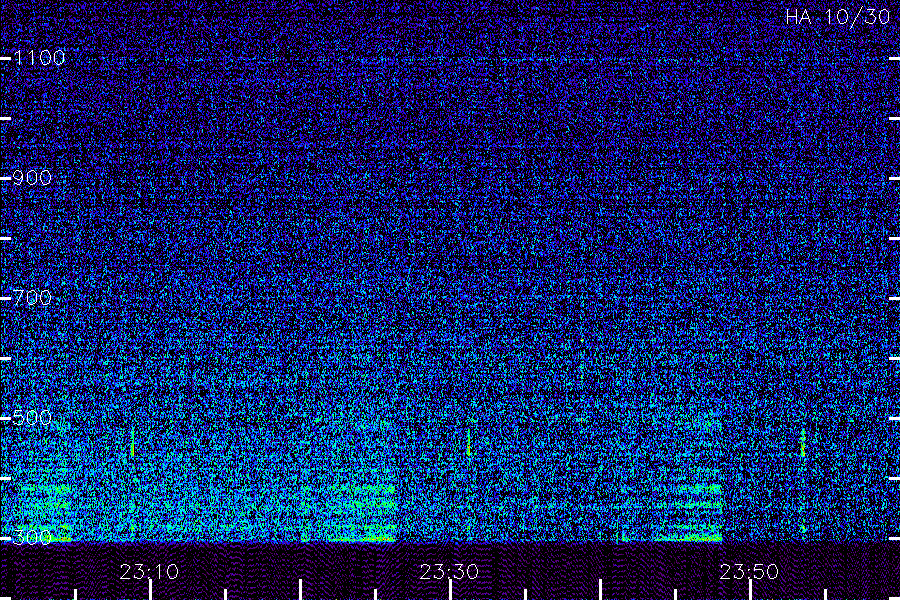This screenshot has height=600, width=900.
Task: Click the tall tick mark below 23:30
Action: (x=451, y=590)
